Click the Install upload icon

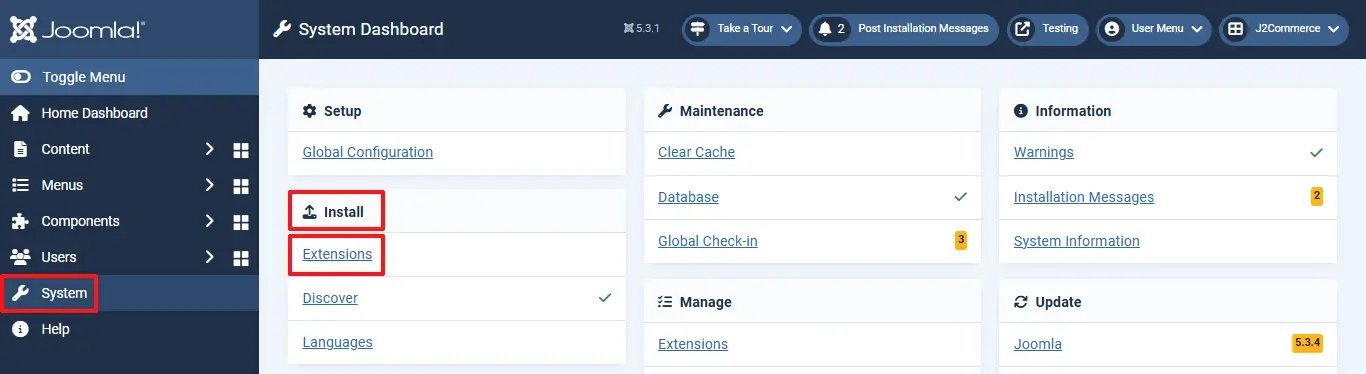(310, 212)
